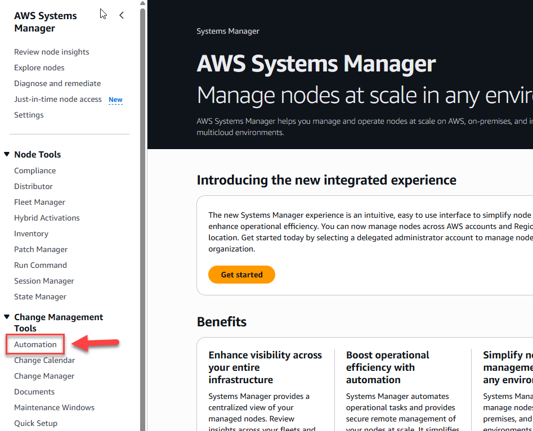This screenshot has height=431, width=533.
Task: Open Review node insights
Action: [x=51, y=52]
